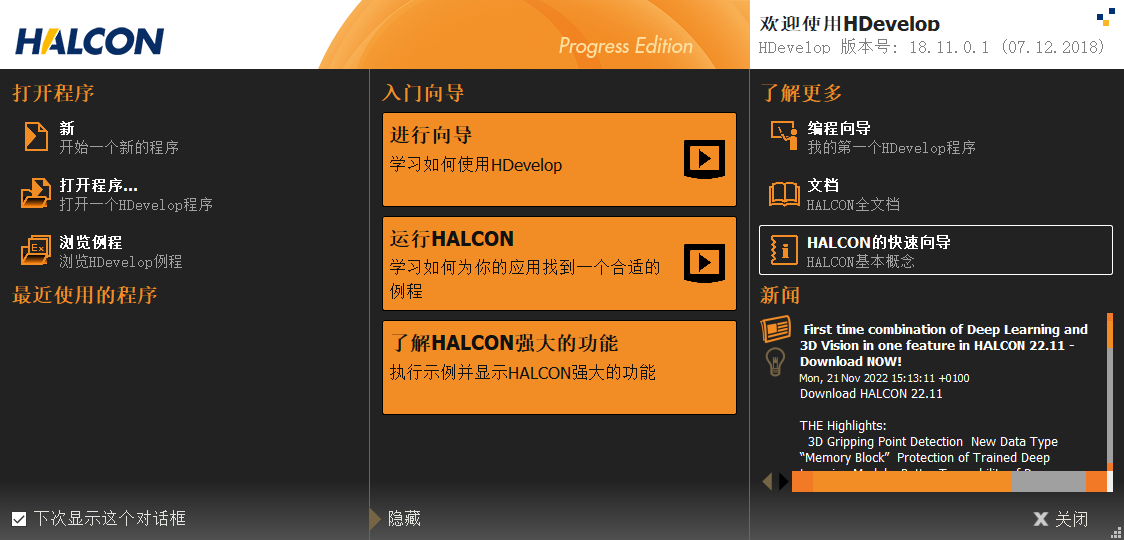Image resolution: width=1124 pixels, height=540 pixels.
Task: Click the 了解更多 heading
Action: (x=801, y=93)
